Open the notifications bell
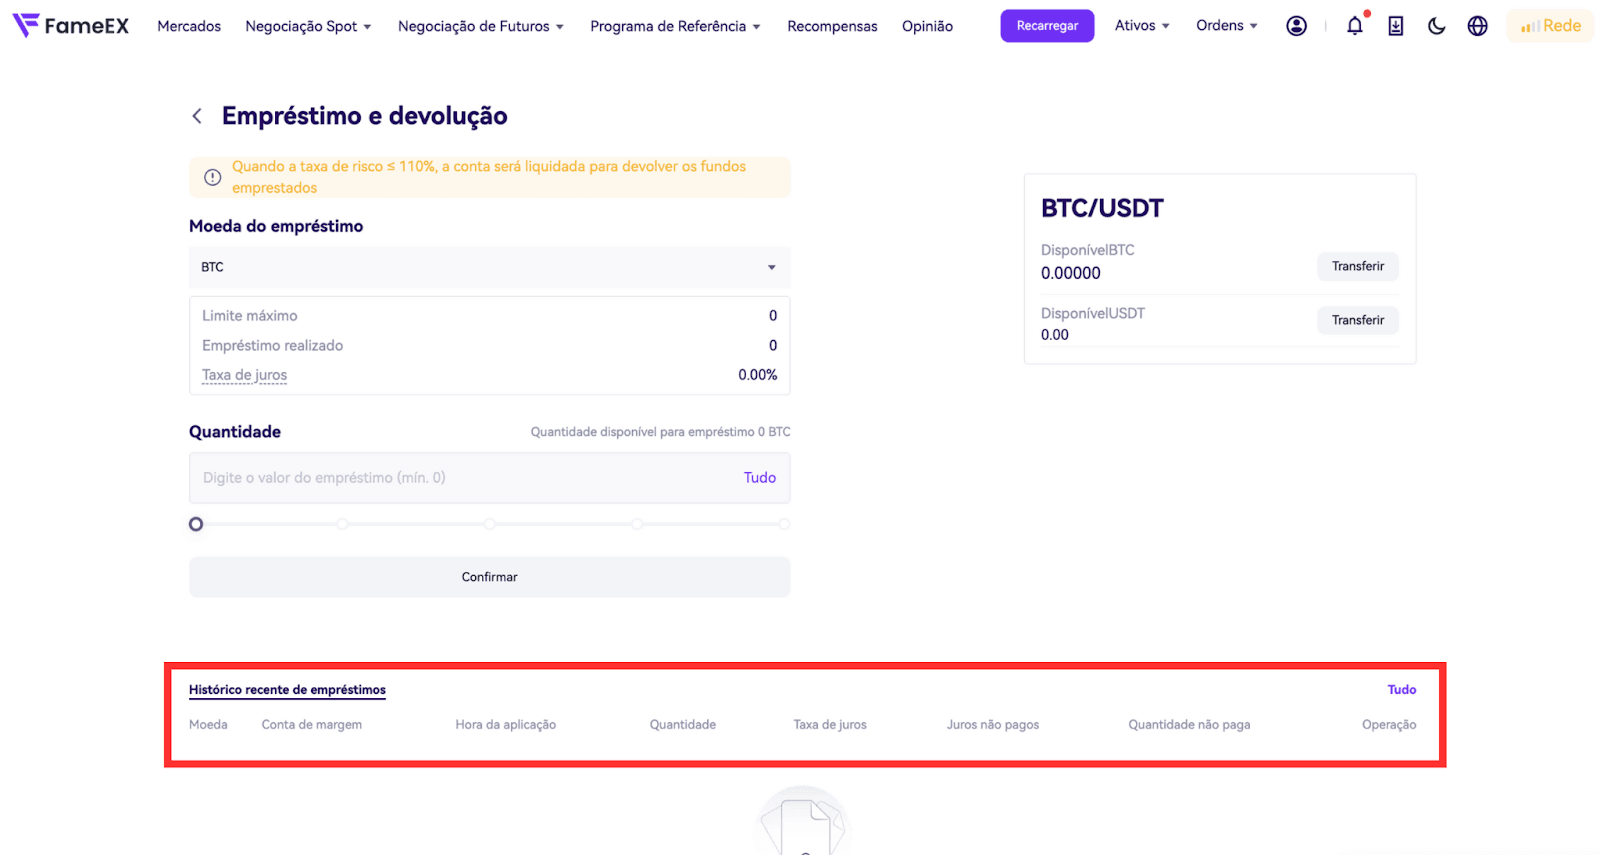 point(1354,26)
